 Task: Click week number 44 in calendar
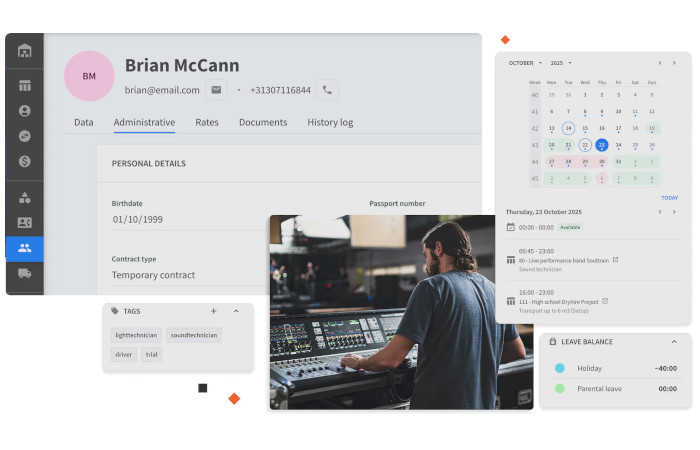coord(535,162)
